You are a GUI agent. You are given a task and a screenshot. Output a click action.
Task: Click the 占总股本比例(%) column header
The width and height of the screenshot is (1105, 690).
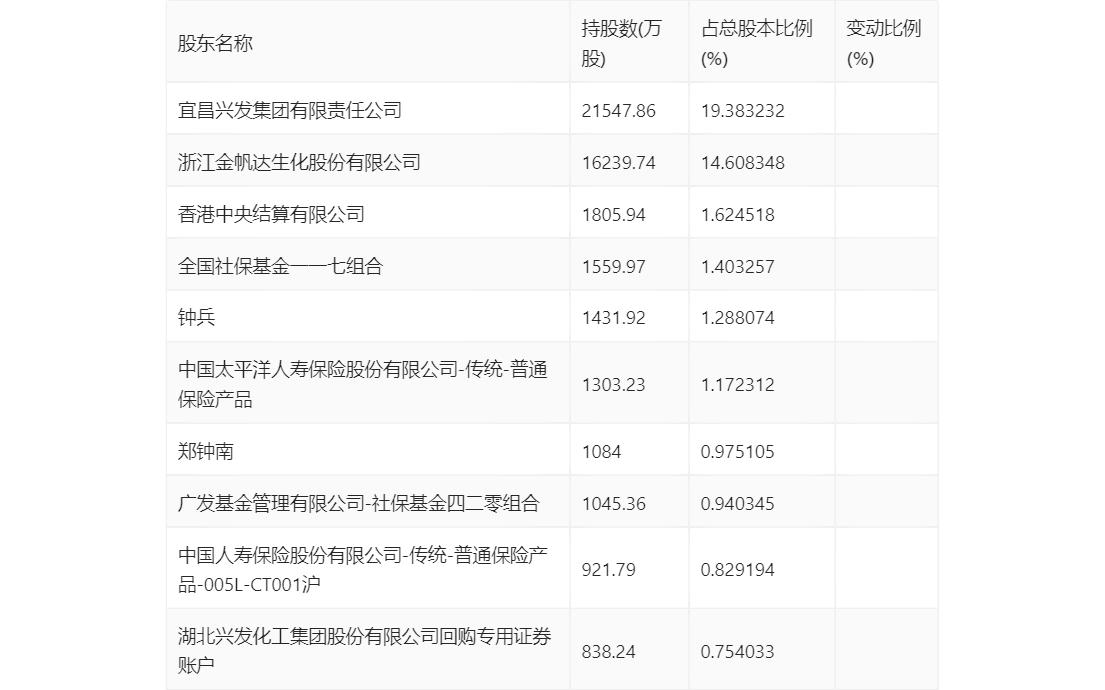coord(757,43)
